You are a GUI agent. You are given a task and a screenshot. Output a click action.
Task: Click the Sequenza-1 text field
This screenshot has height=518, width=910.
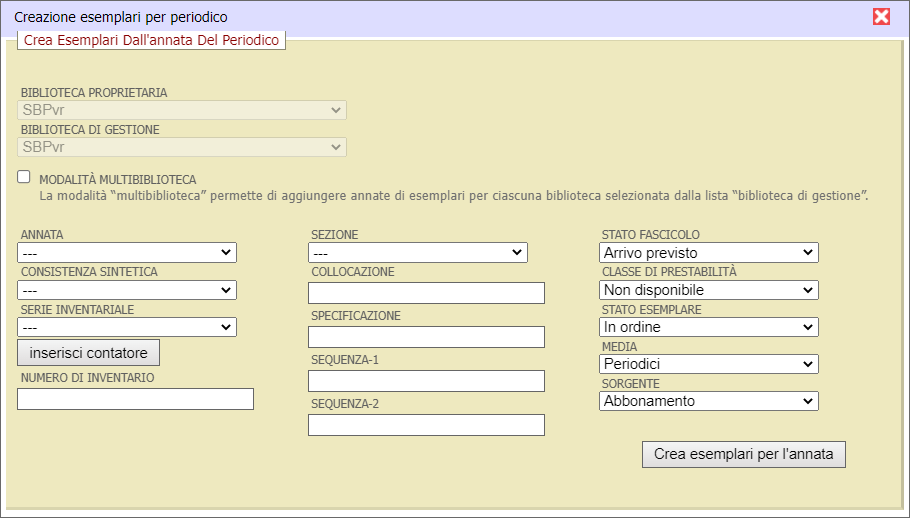point(426,381)
